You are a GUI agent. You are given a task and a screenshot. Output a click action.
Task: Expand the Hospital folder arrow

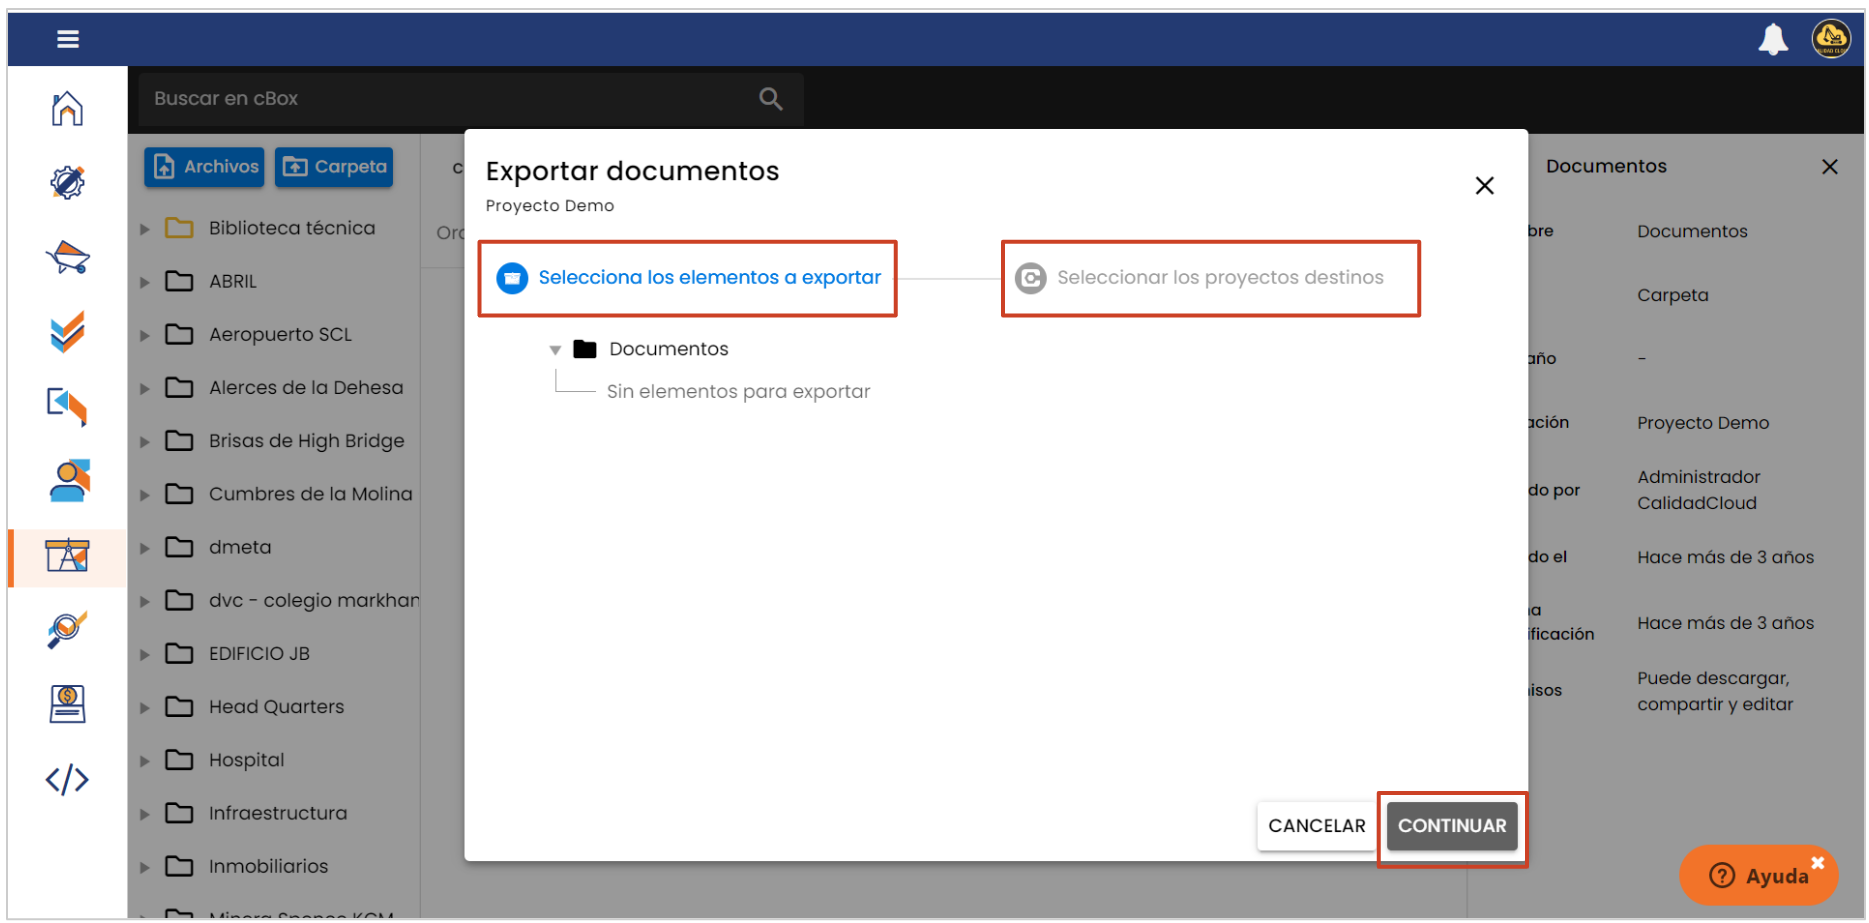[145, 761]
